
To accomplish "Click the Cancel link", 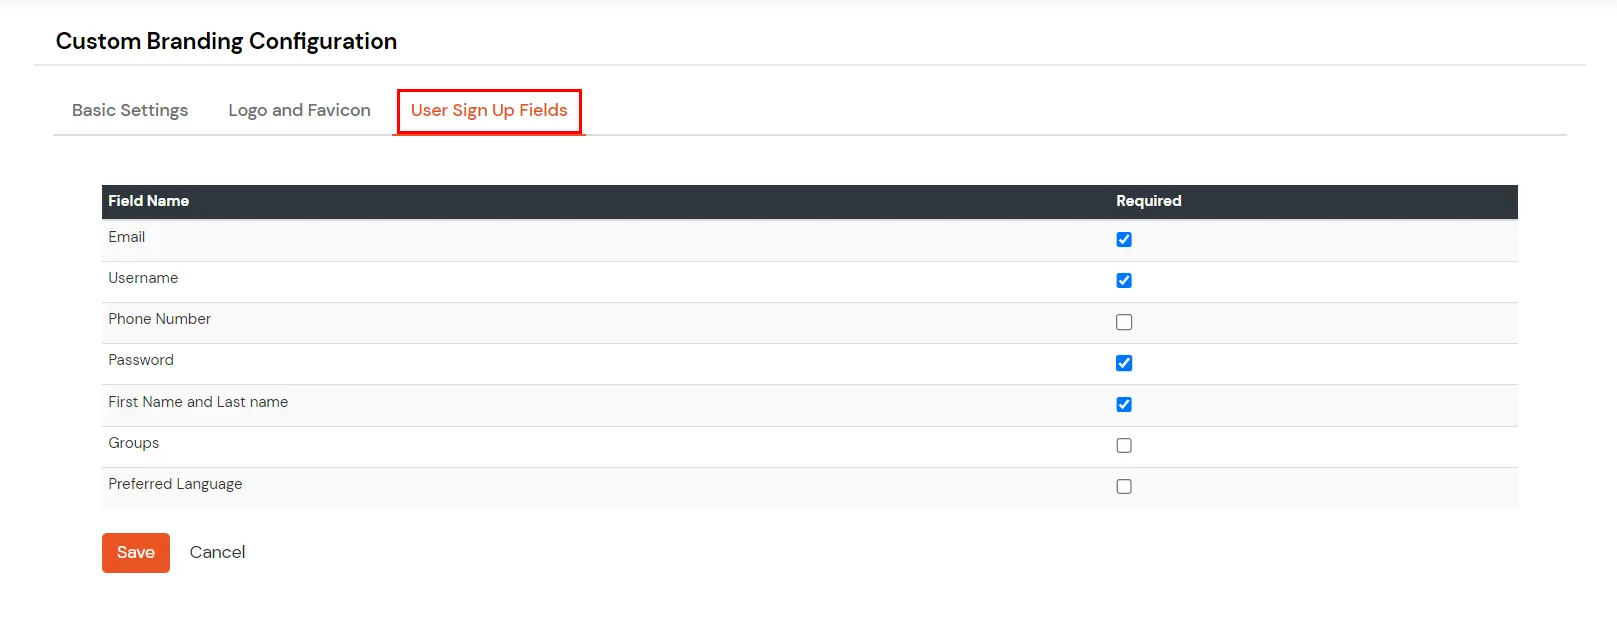I will [217, 552].
